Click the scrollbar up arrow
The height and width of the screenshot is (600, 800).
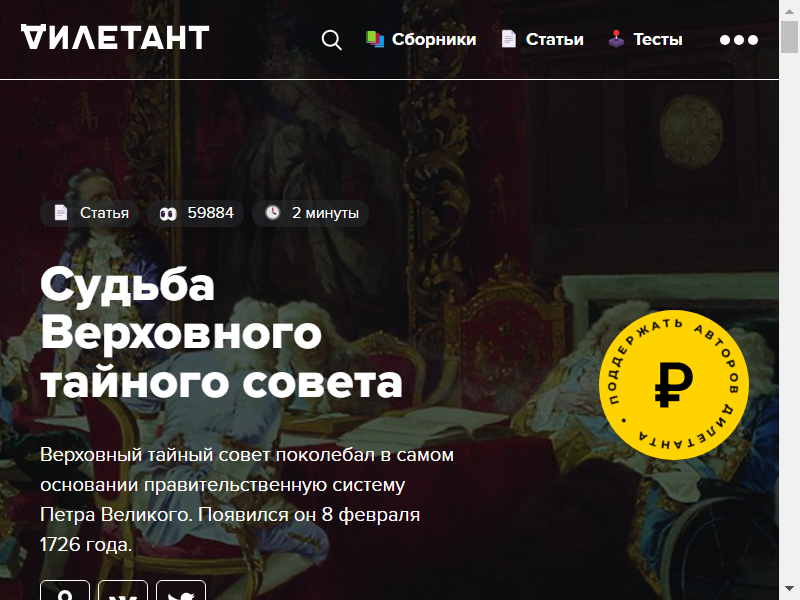(789, 10)
